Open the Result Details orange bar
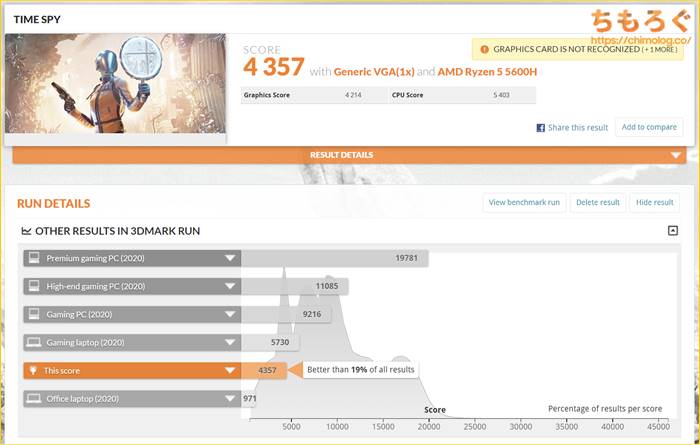The image size is (700, 445). 349,155
